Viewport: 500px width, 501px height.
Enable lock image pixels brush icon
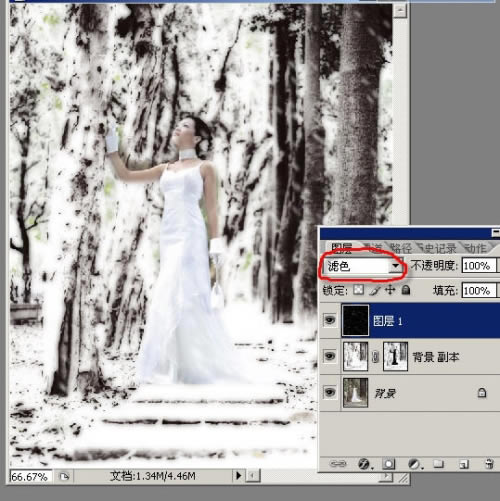pos(375,290)
